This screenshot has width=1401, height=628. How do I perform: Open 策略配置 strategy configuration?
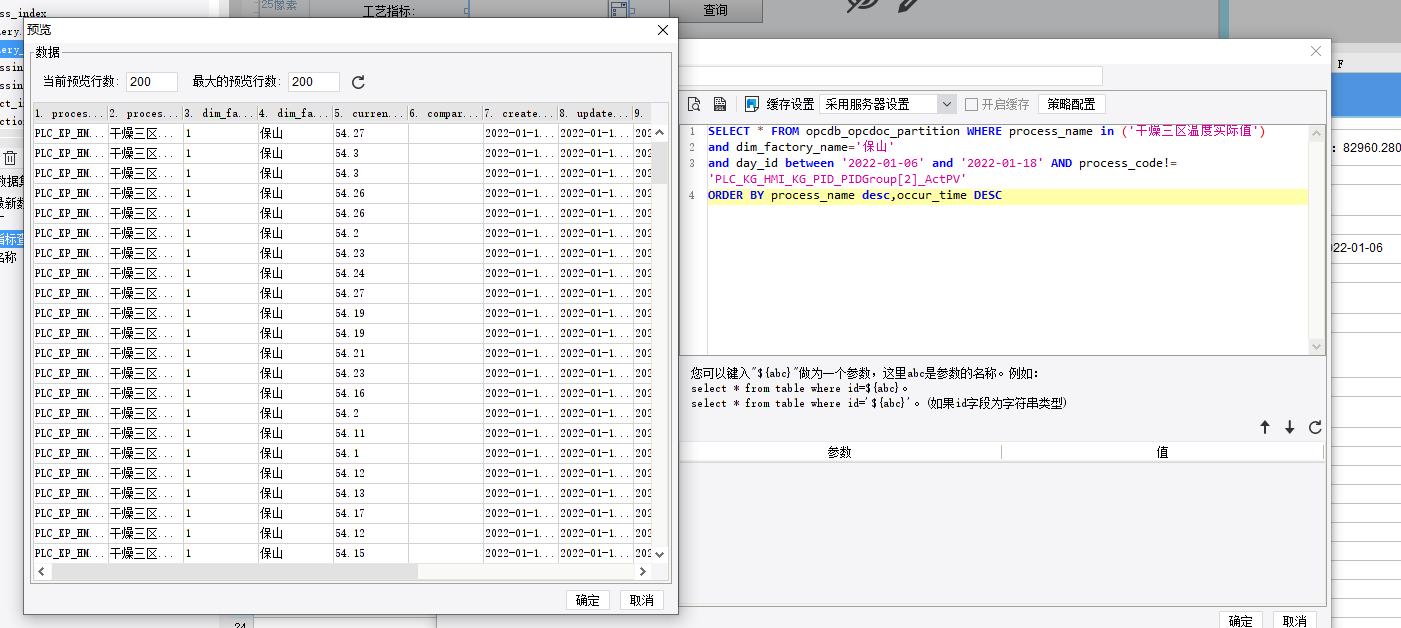click(1071, 104)
